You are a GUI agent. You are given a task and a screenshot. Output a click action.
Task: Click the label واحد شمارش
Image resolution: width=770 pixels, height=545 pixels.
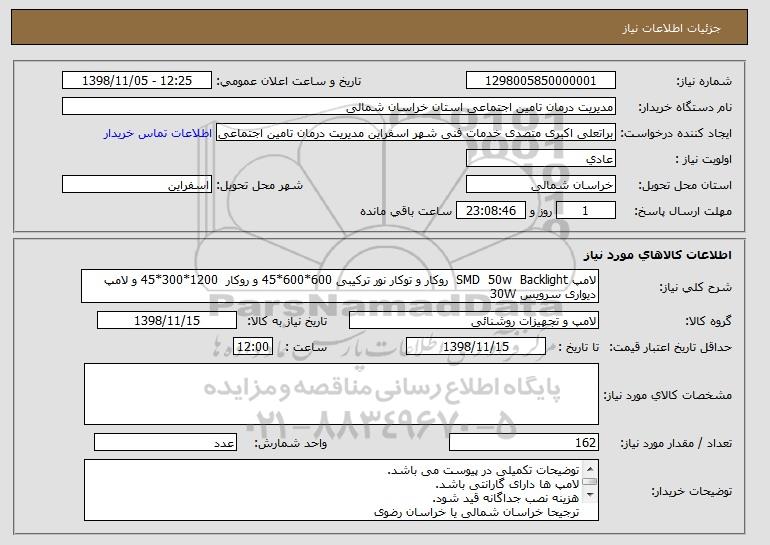pos(290,443)
